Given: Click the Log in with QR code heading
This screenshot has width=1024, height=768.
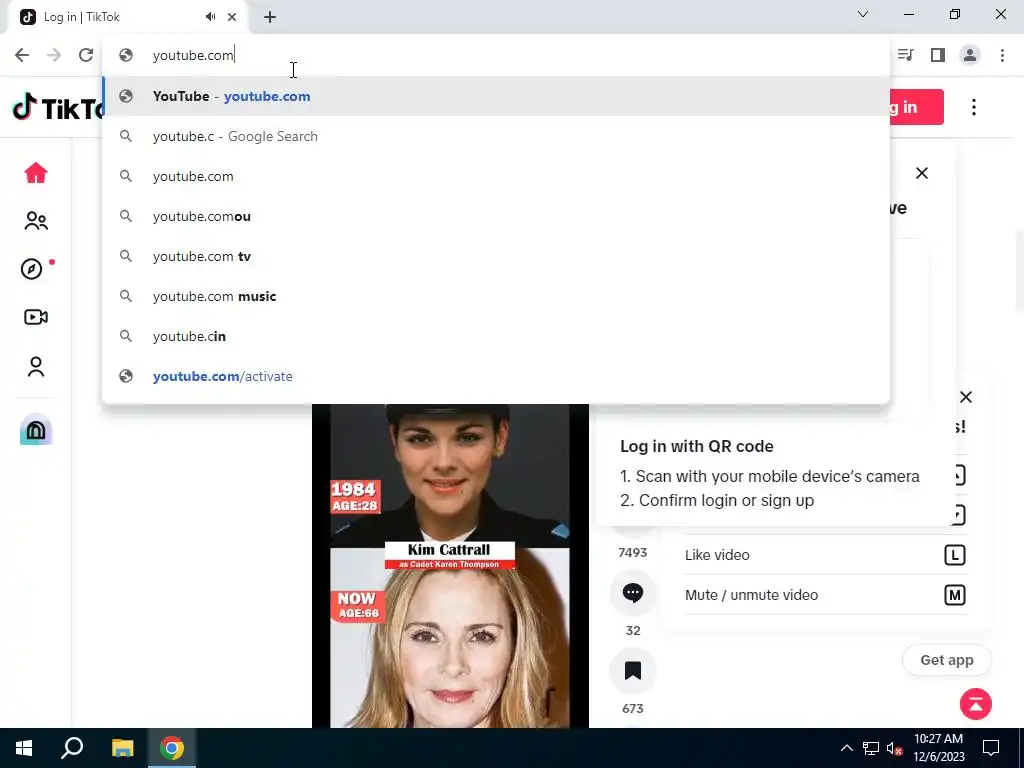Looking at the screenshot, I should tap(697, 446).
